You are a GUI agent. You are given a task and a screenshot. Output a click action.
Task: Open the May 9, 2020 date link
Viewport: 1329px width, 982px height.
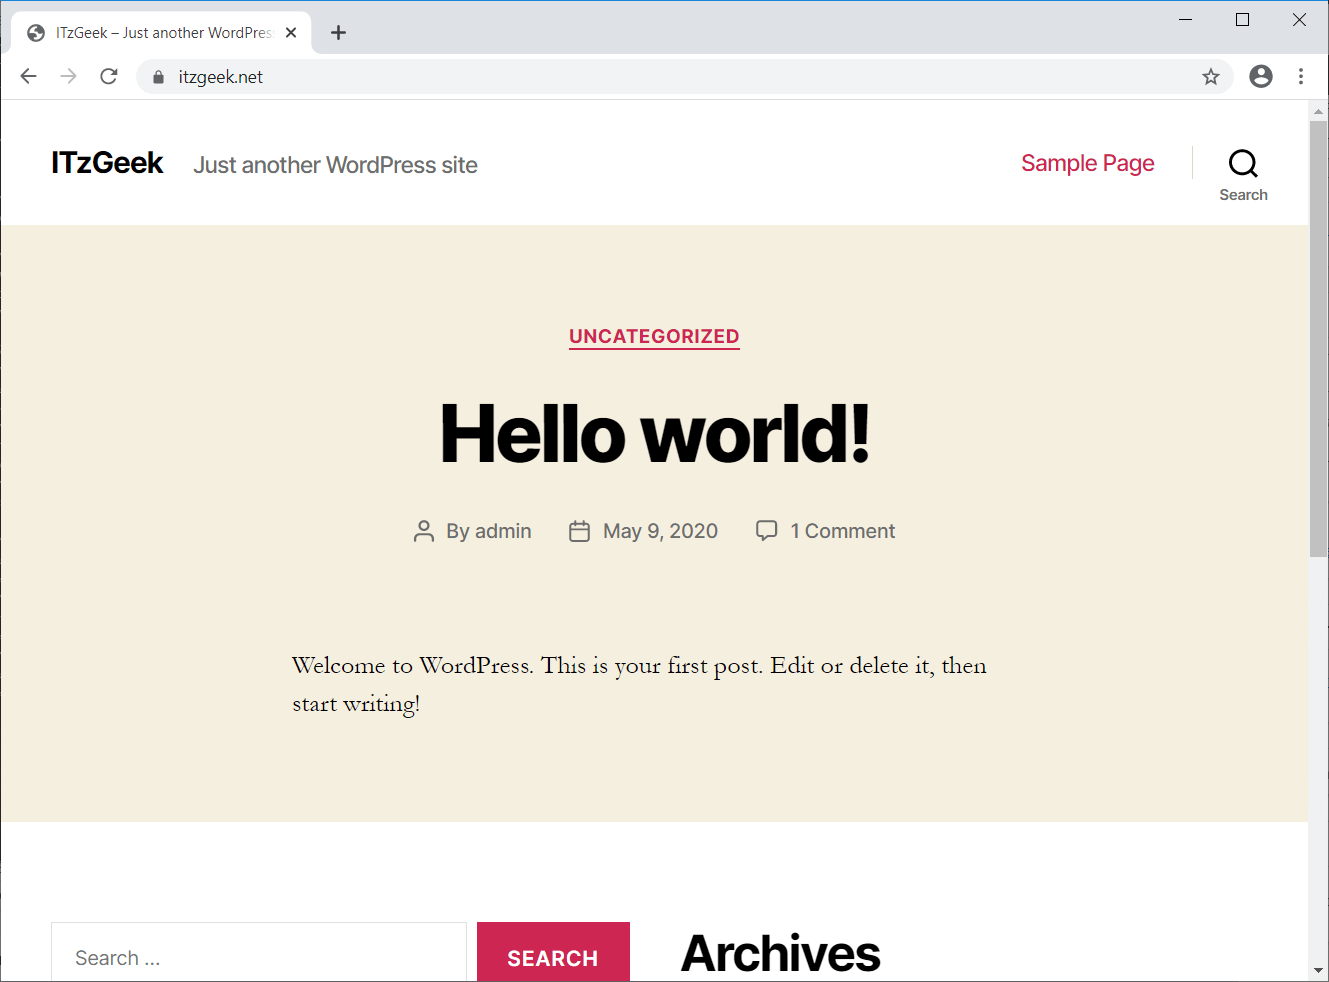(x=660, y=531)
